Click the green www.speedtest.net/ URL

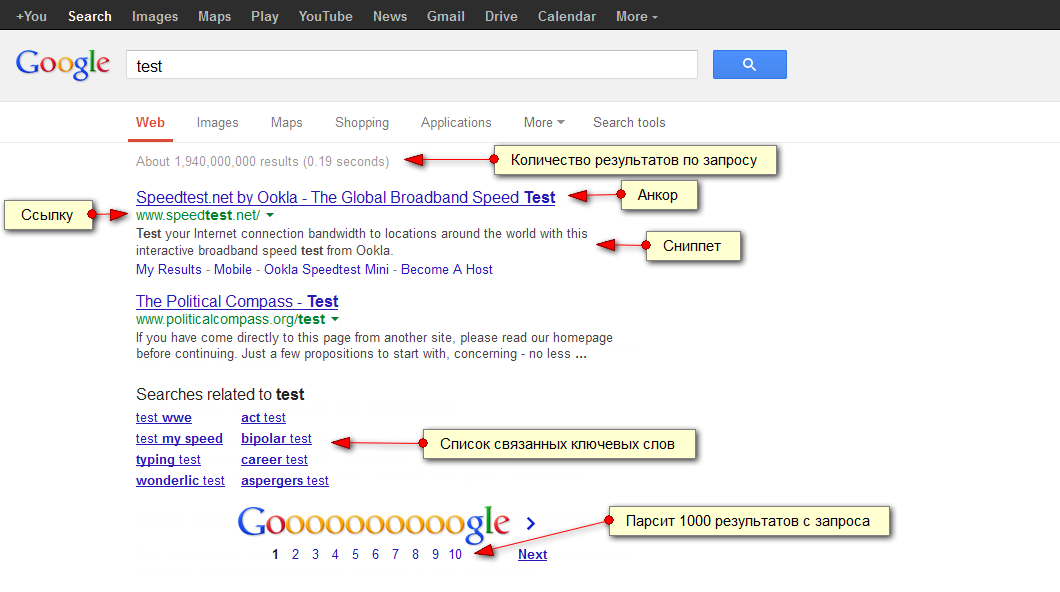coord(197,216)
